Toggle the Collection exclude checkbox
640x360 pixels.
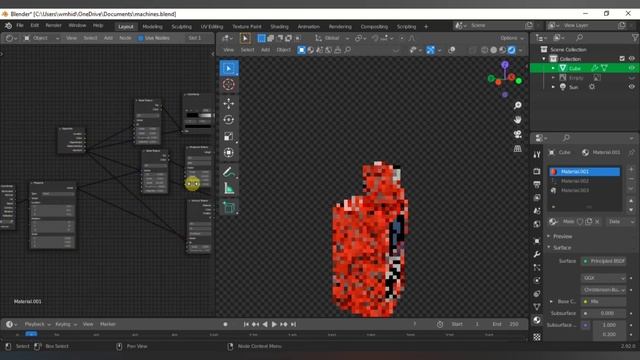[622, 59]
